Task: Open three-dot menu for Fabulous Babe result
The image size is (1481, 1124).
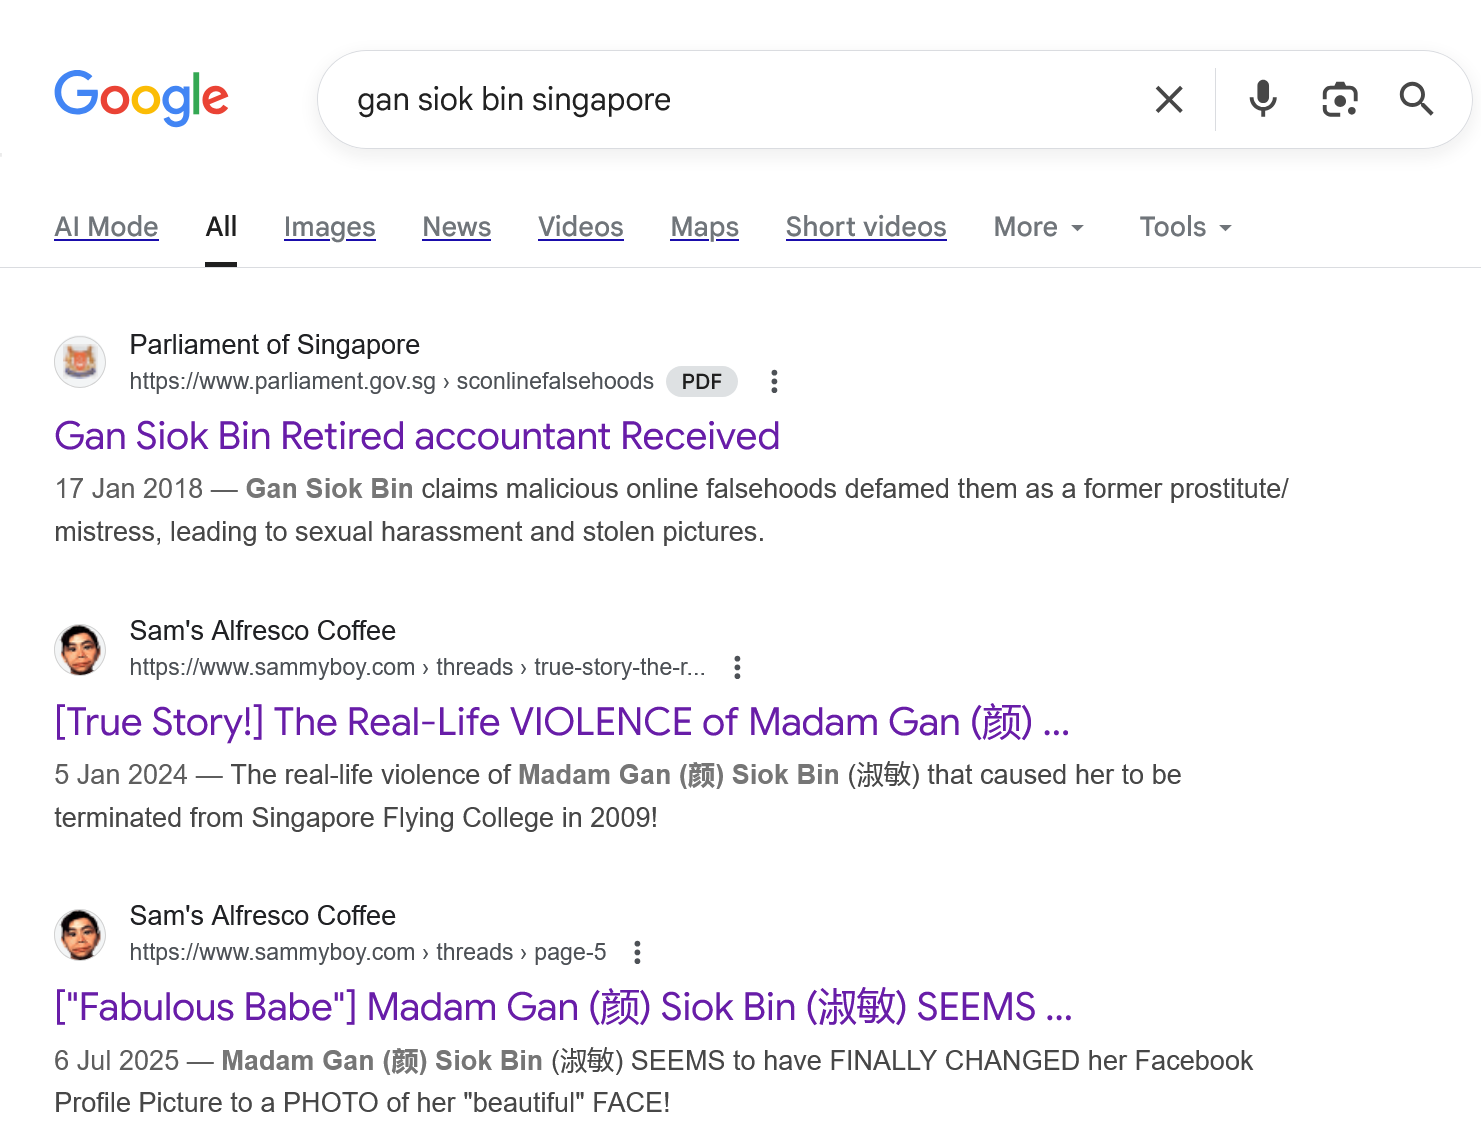Action: (x=637, y=952)
